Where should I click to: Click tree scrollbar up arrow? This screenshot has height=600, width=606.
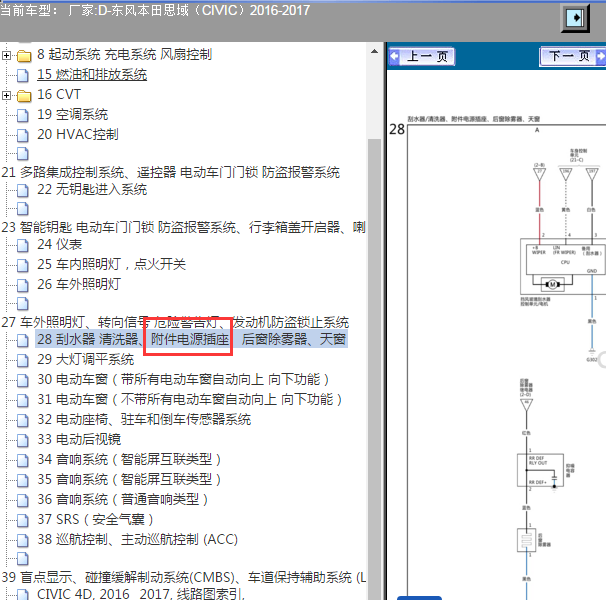374,51
